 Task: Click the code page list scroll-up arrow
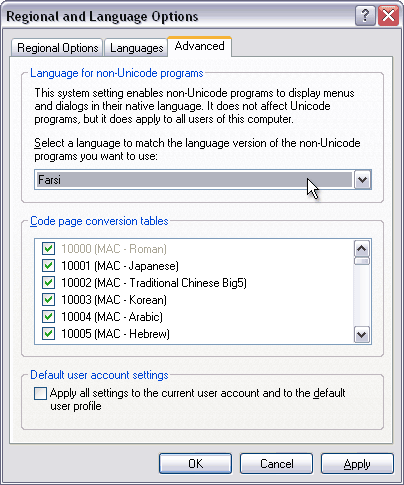click(x=362, y=248)
